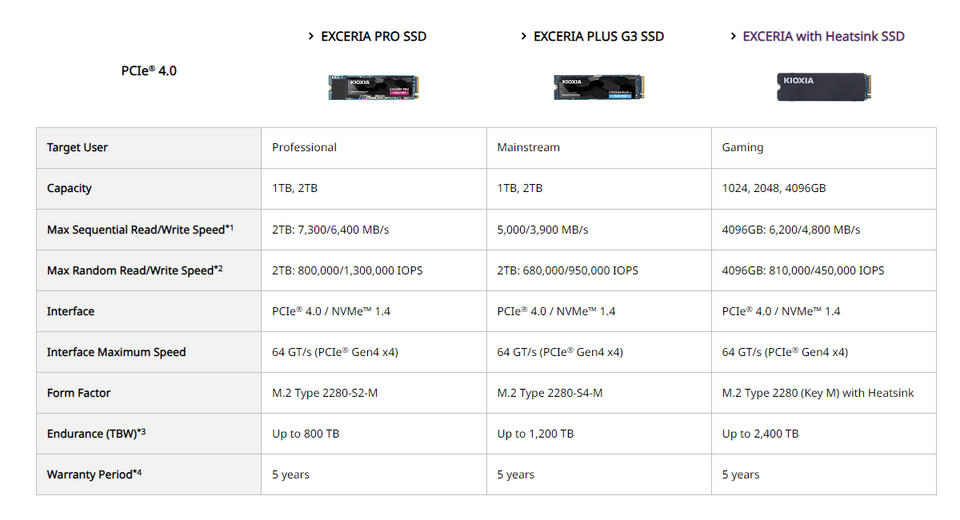Open the EXCERIA PRO SSD link
Viewport: 960px width, 520px height.
(373, 37)
